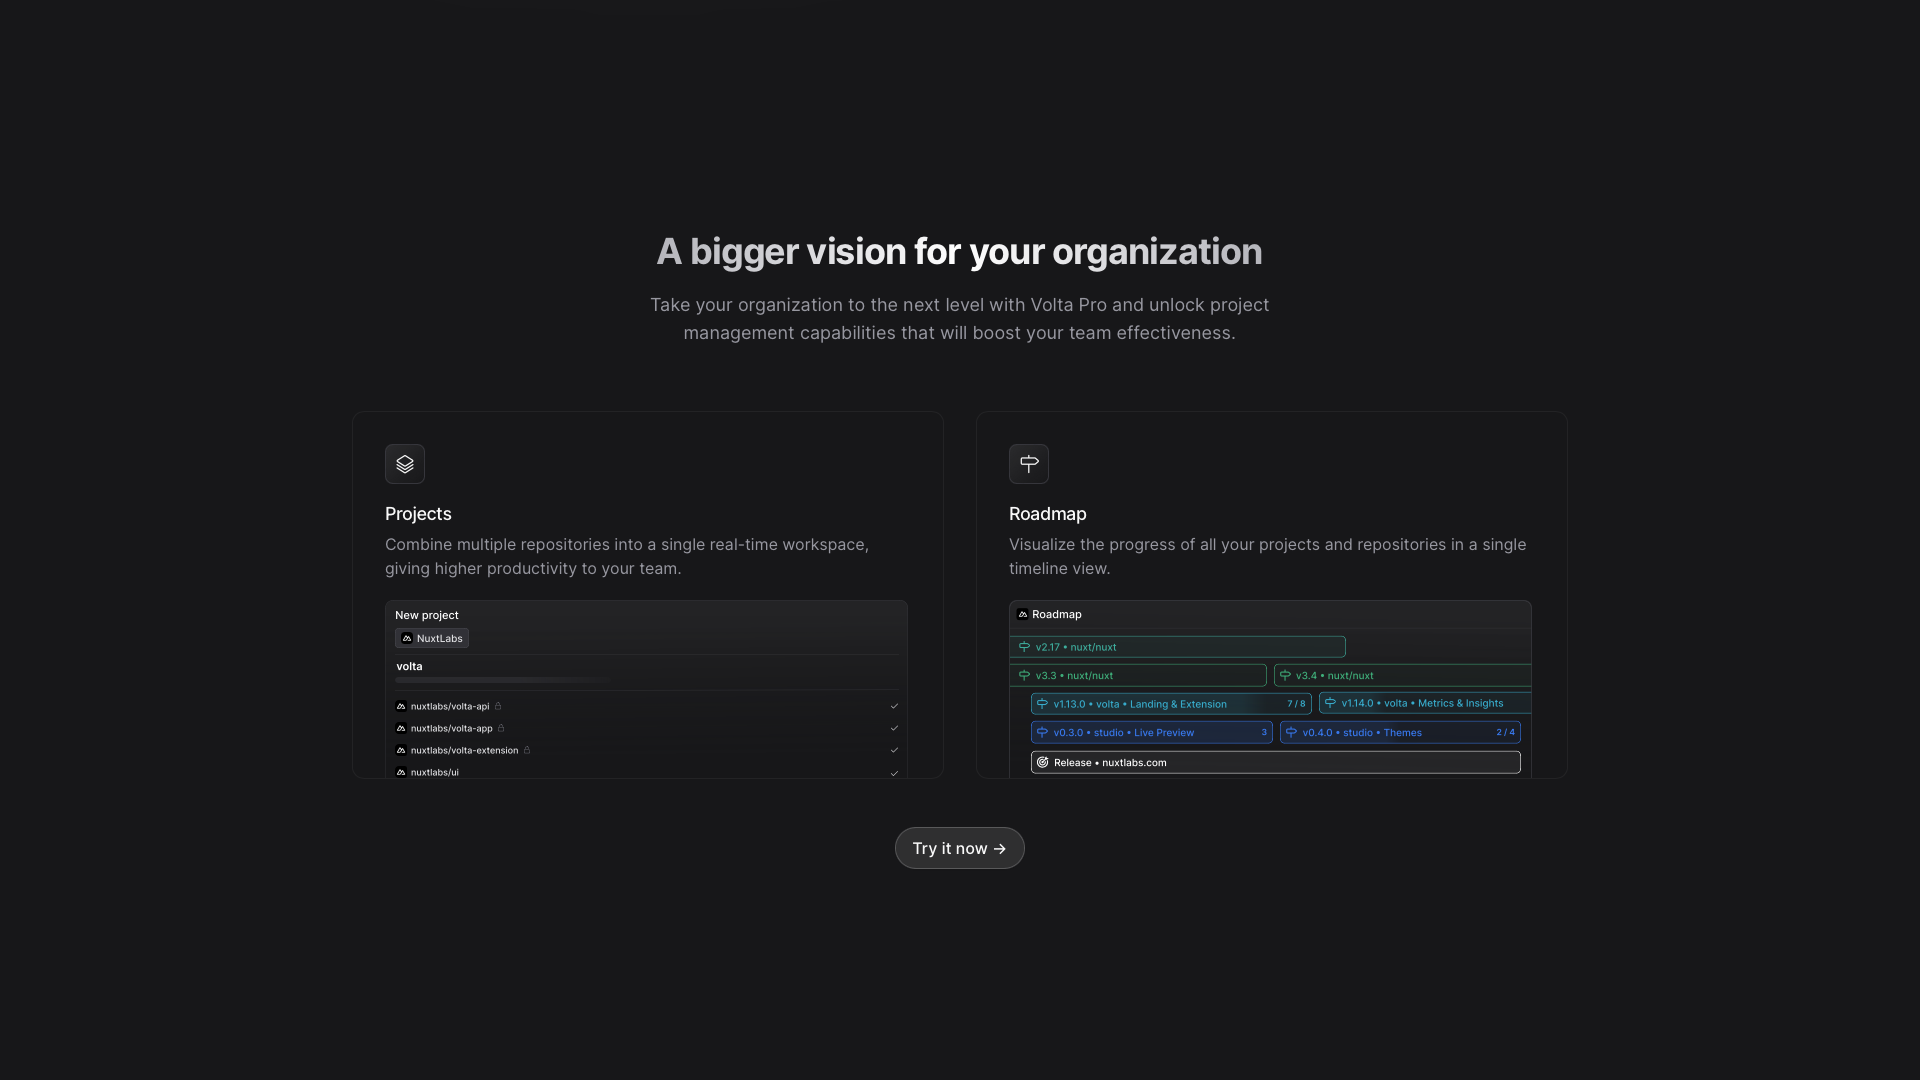The width and height of the screenshot is (1920, 1080).
Task: Click milestone icon on v0.4.0 bar
Action: (1291, 732)
